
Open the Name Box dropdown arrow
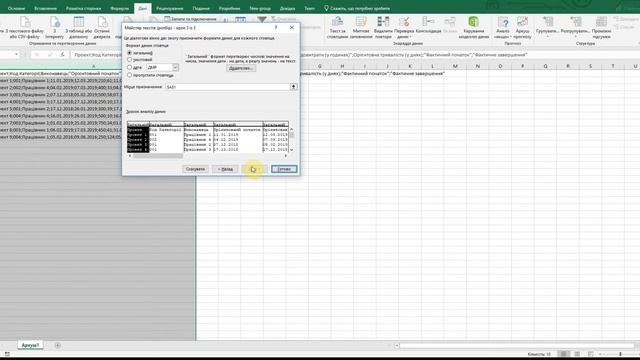pyautogui.click(x=16, y=55)
